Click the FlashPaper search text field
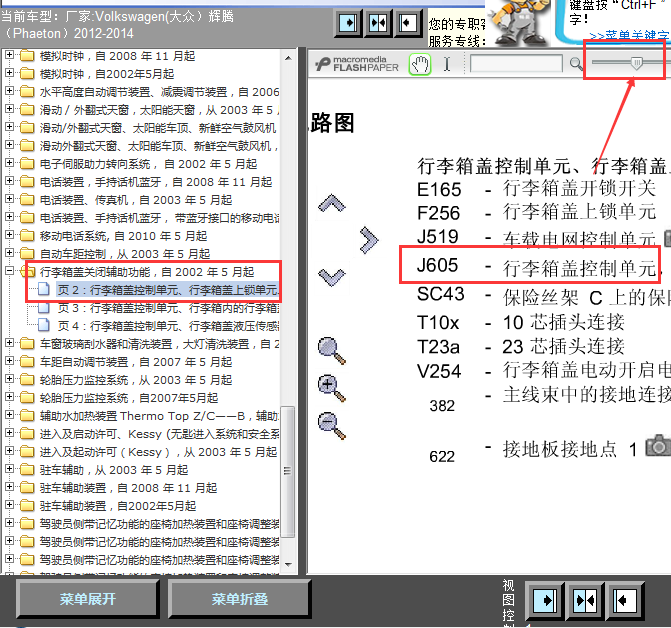Viewport: 671px width, 628px height. click(x=516, y=64)
